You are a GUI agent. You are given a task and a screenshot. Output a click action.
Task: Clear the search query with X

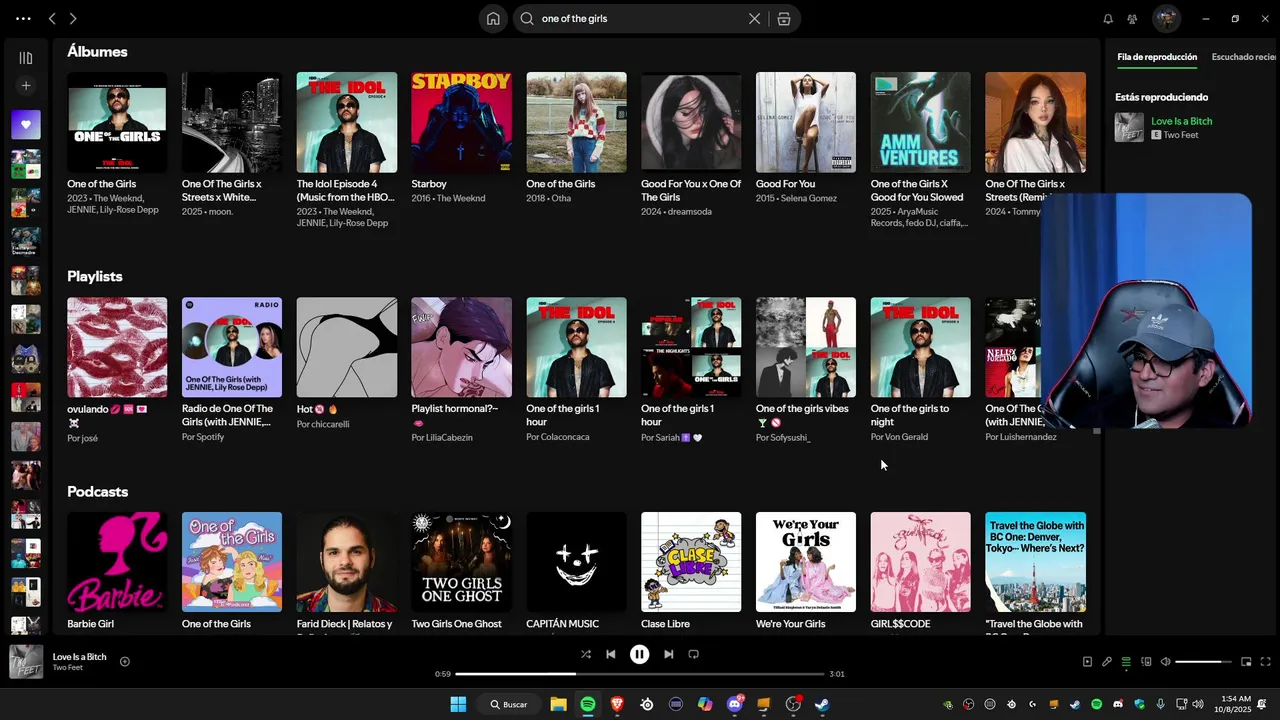[x=755, y=18]
